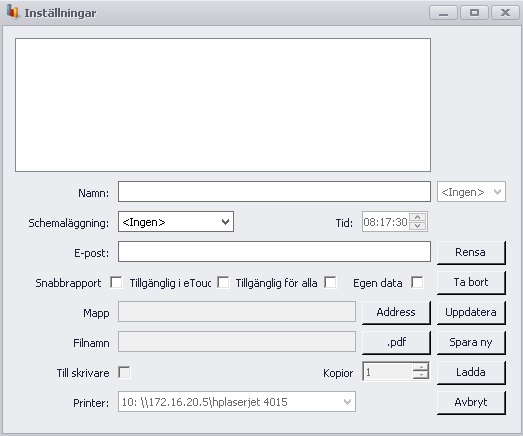Toggle the Till skrivare checkbox
The height and width of the screenshot is (436, 523).
pos(124,372)
